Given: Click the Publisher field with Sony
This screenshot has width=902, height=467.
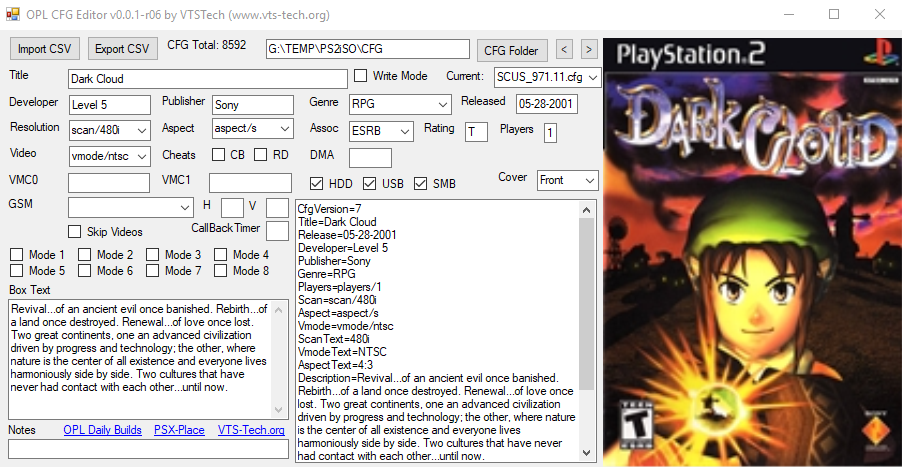Looking at the screenshot, I should 253,105.
